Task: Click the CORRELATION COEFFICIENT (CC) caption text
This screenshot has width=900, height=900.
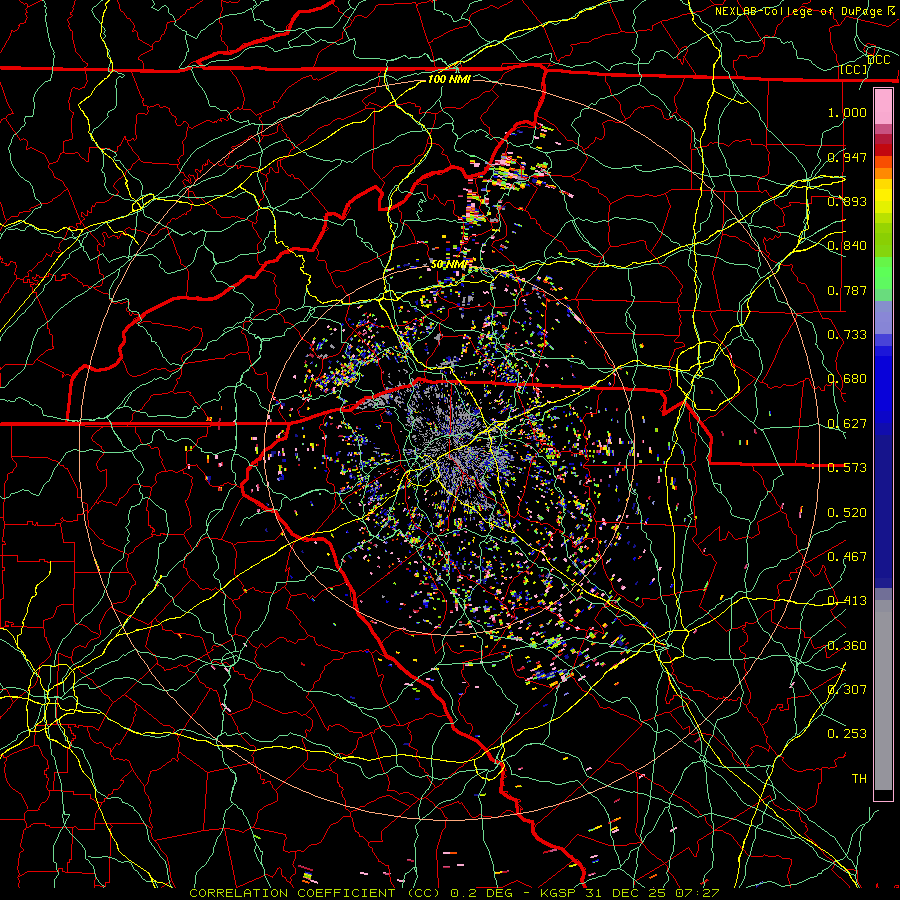Action: 315,893
